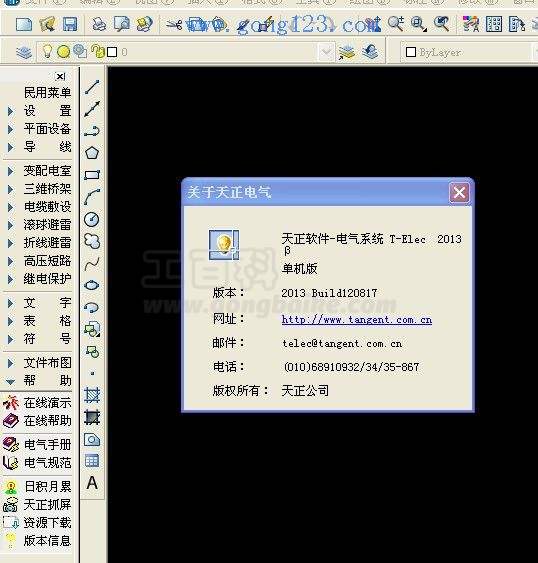Click 在线演示 under help menu
538x563 pixels.
(x=47, y=403)
